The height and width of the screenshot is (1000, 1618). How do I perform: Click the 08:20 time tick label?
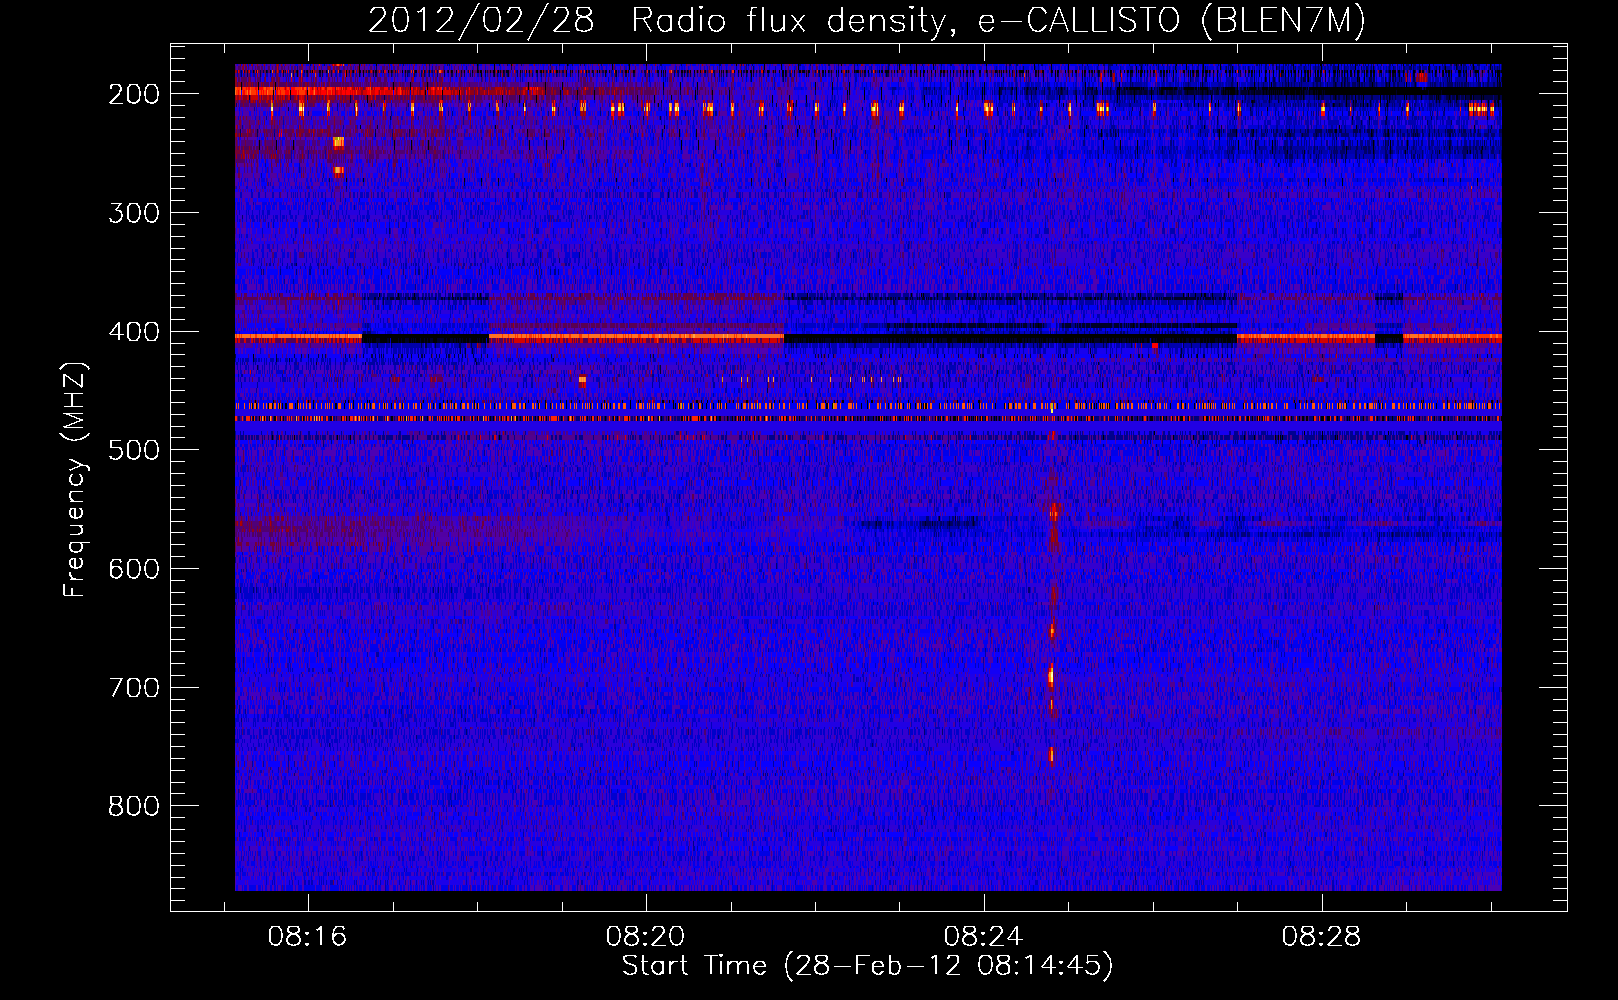[x=646, y=937]
